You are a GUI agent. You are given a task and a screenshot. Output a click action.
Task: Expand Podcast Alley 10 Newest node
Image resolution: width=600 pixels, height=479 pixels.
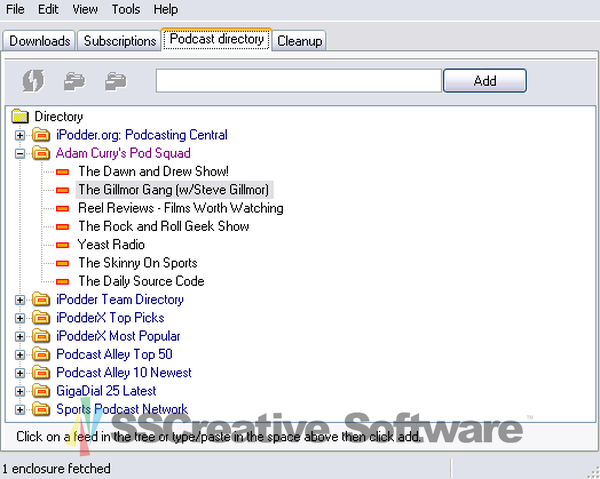pos(20,373)
